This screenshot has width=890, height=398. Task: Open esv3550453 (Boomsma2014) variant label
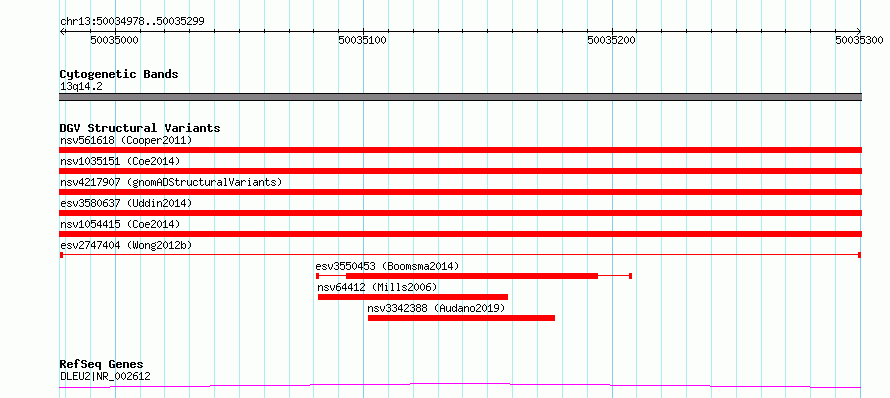pyautogui.click(x=387, y=266)
